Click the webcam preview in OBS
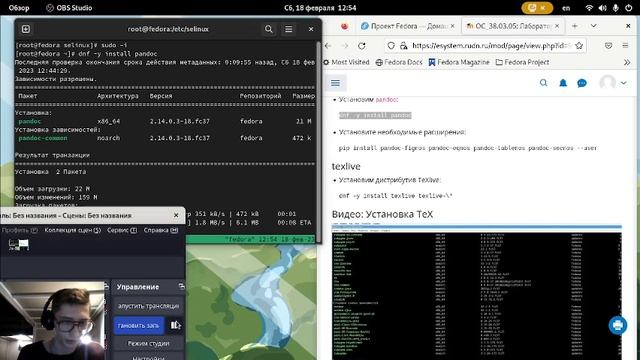The width and height of the screenshot is (640, 360). coord(53,321)
